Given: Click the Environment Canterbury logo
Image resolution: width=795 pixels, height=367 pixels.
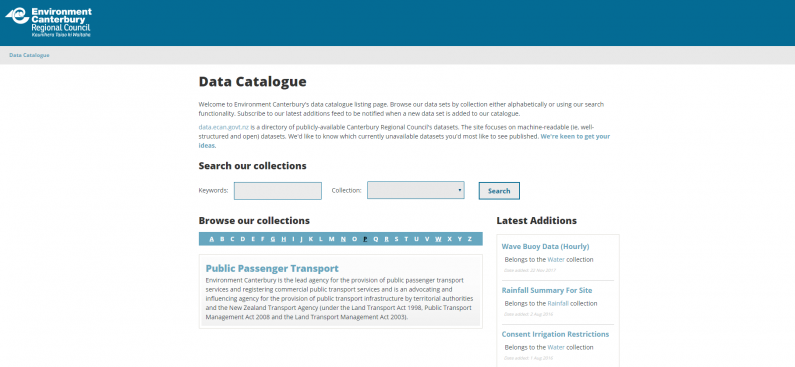Looking at the screenshot, I should pos(48,22).
